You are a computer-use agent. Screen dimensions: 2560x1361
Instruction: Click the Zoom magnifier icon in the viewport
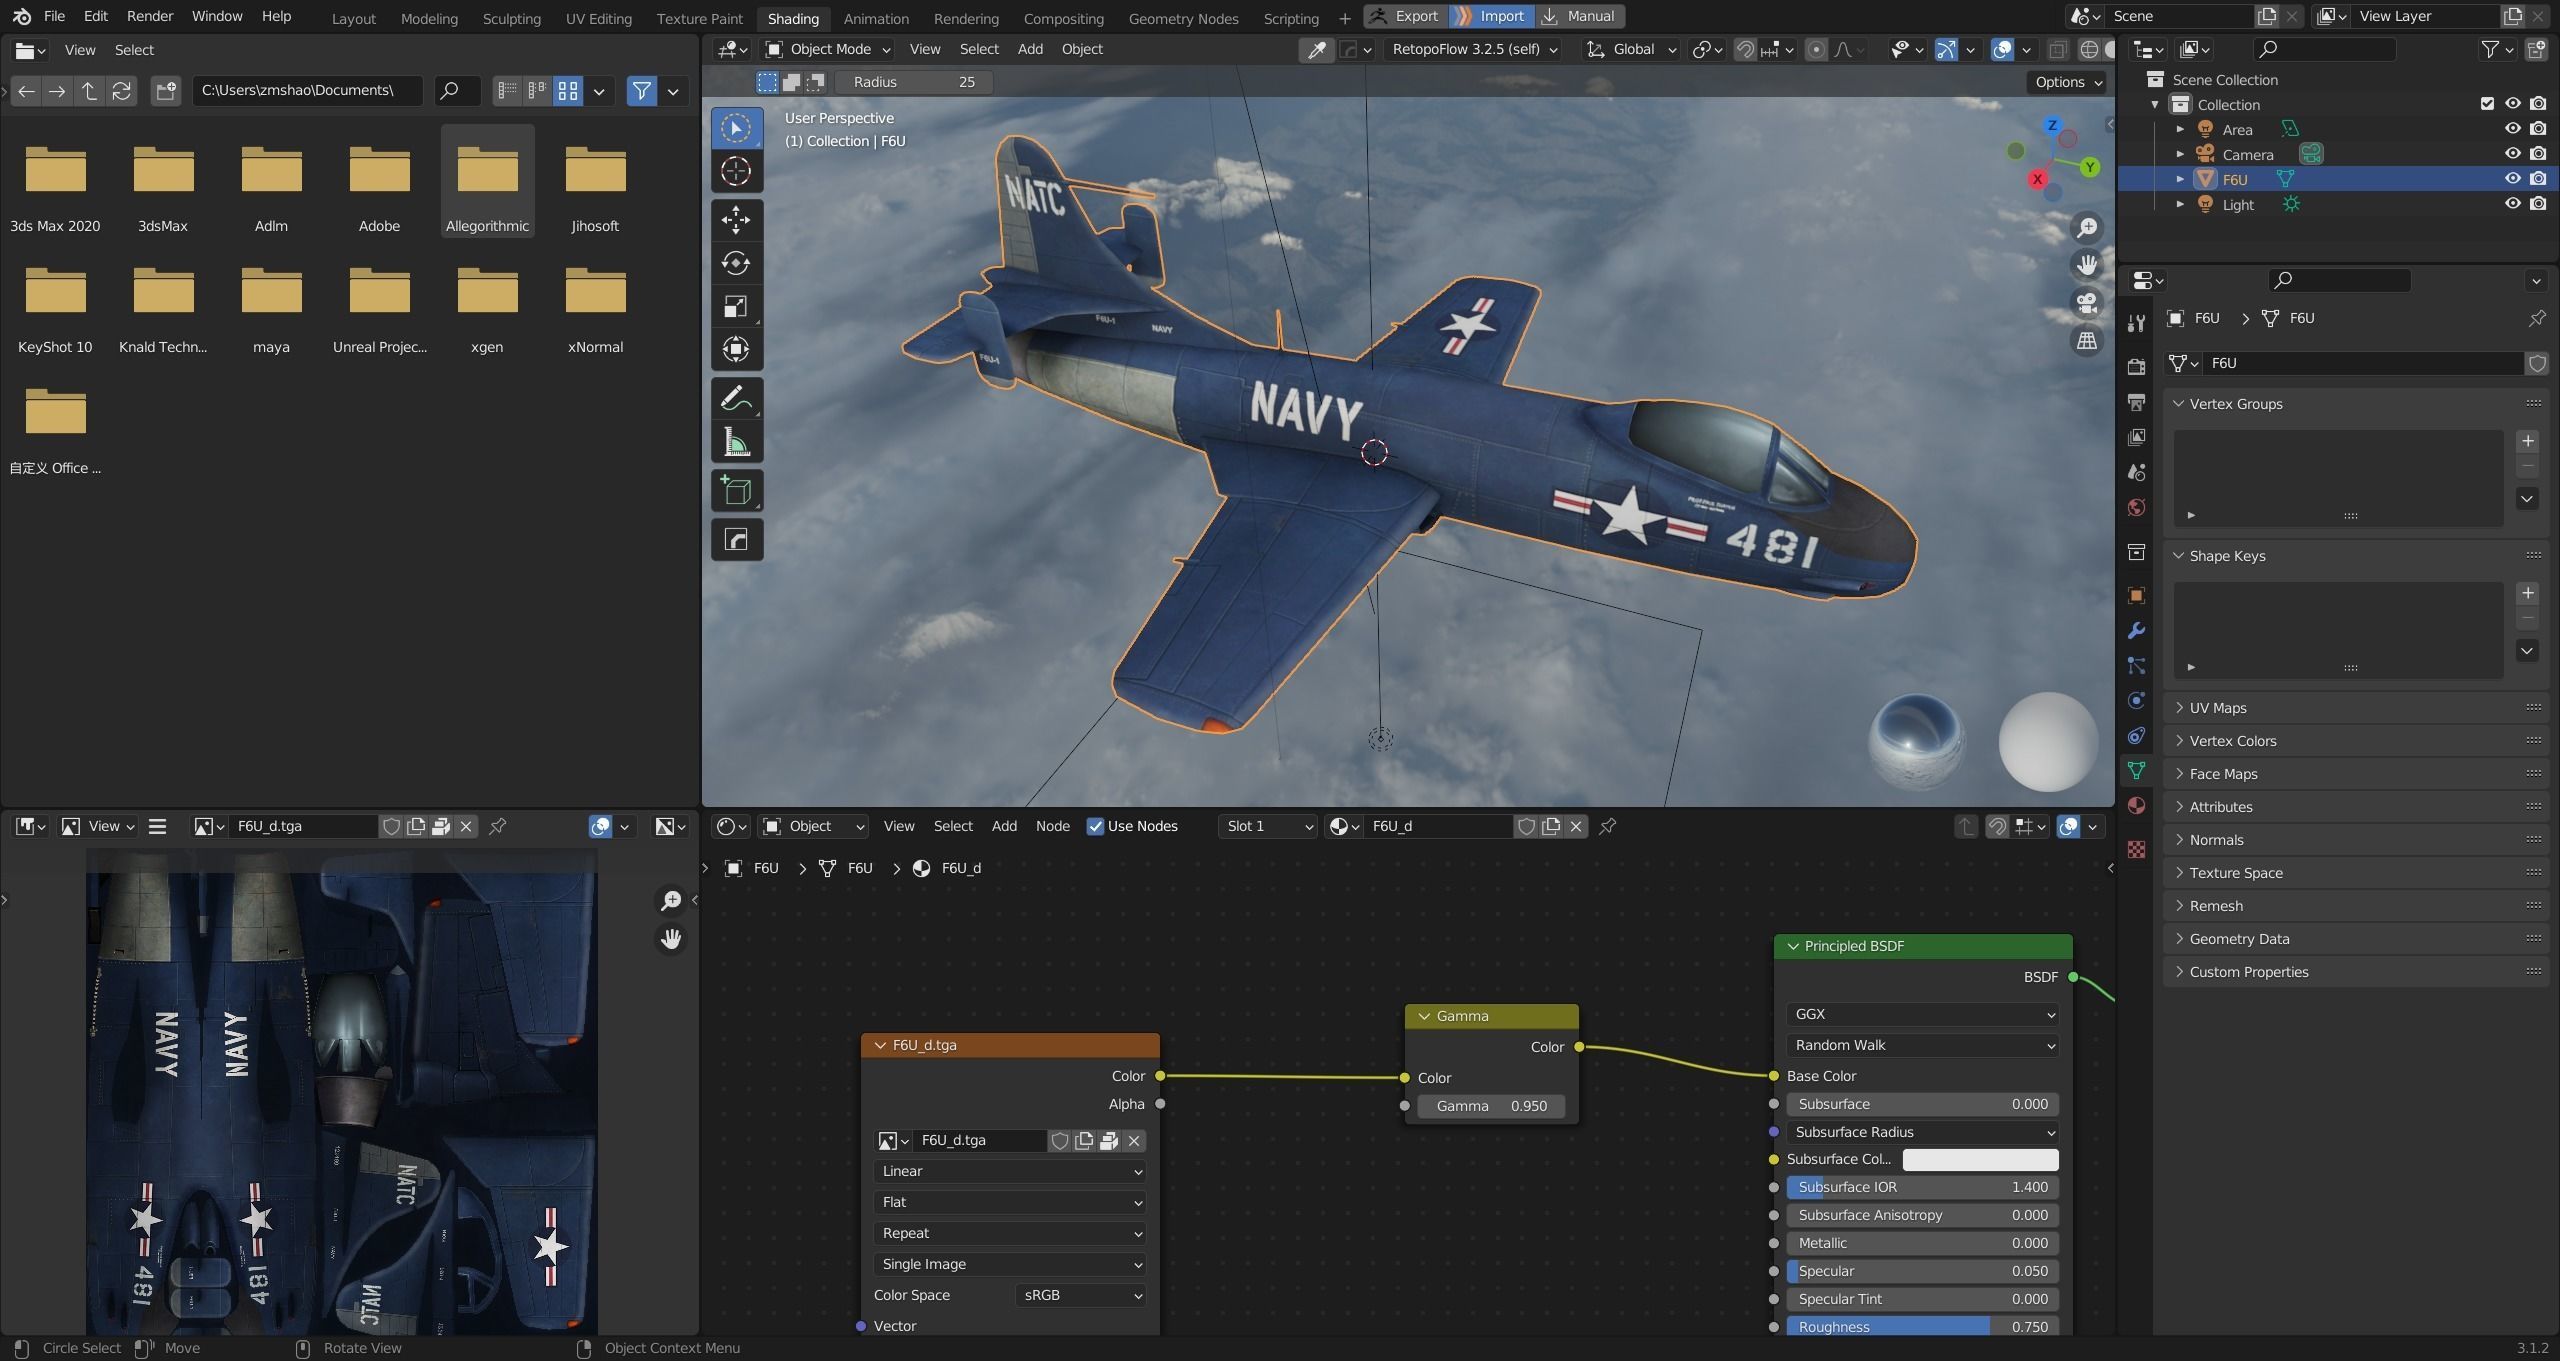tap(2087, 227)
